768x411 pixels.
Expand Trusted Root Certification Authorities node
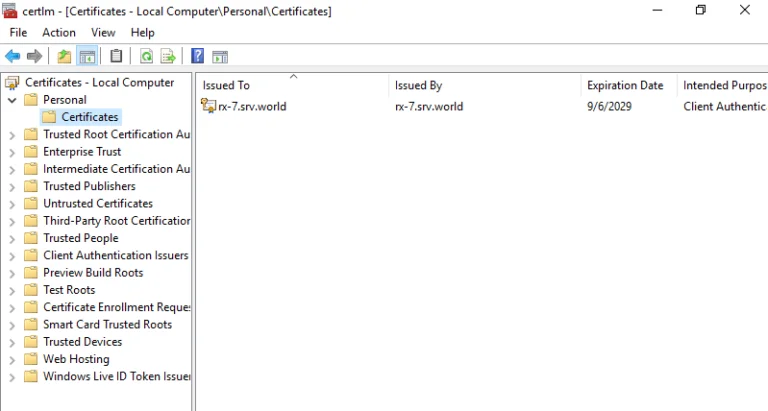(x=12, y=135)
